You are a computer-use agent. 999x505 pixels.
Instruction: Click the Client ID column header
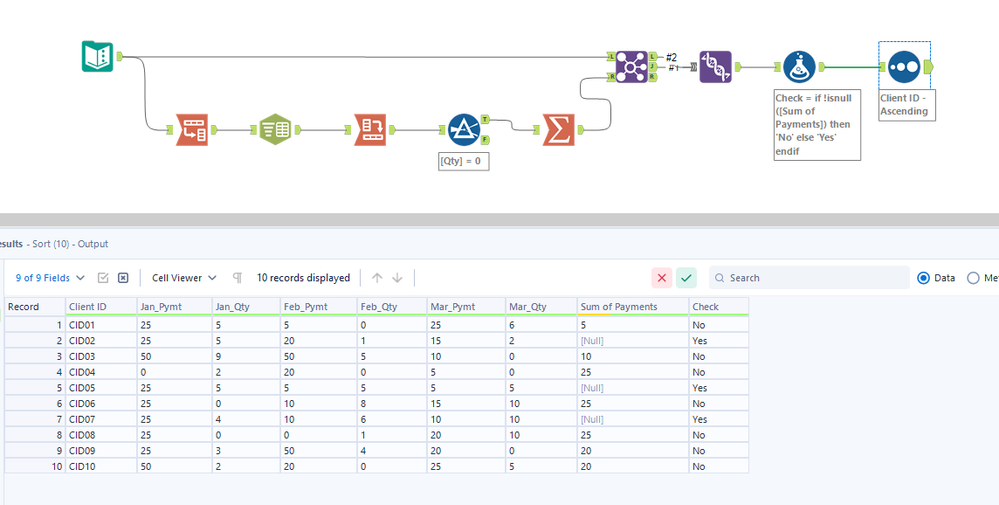(101, 306)
